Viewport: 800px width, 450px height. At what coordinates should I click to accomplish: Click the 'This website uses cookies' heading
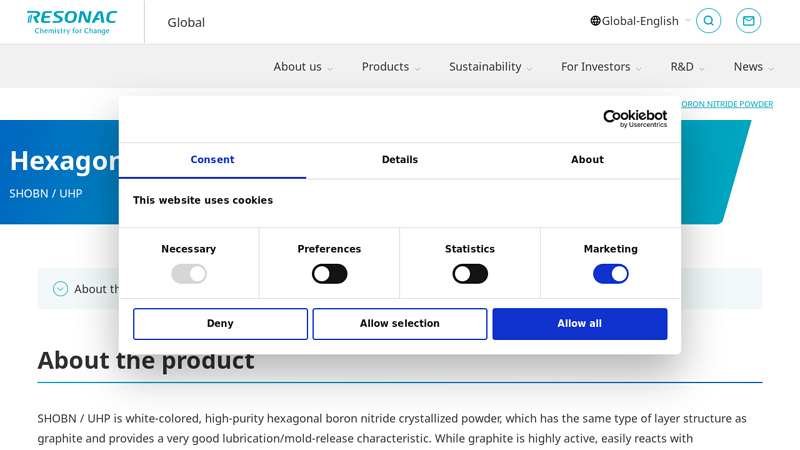(203, 200)
